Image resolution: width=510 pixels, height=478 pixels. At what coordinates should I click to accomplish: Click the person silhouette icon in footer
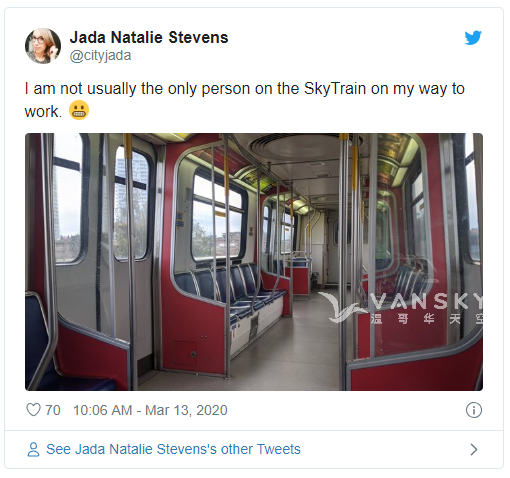[33, 449]
